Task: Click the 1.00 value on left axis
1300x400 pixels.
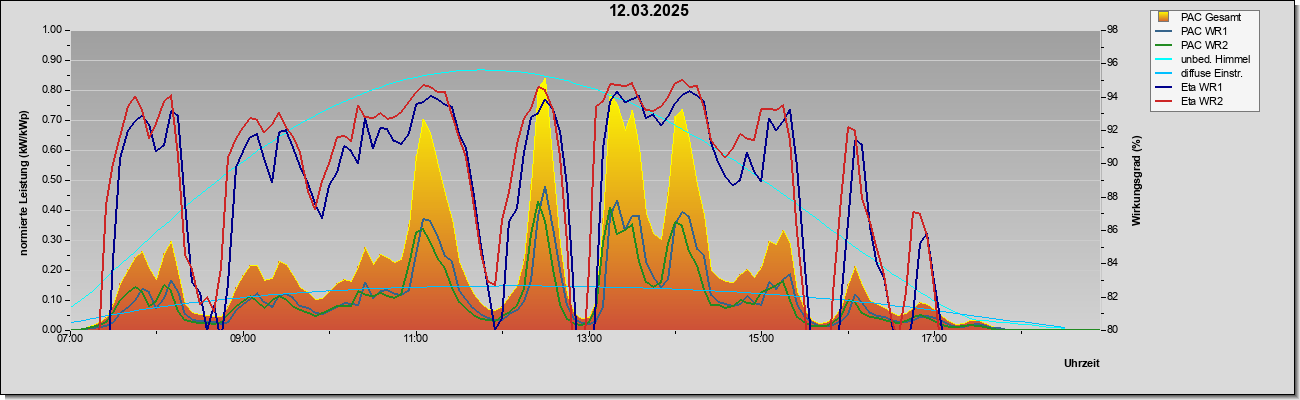Action: click(52, 30)
